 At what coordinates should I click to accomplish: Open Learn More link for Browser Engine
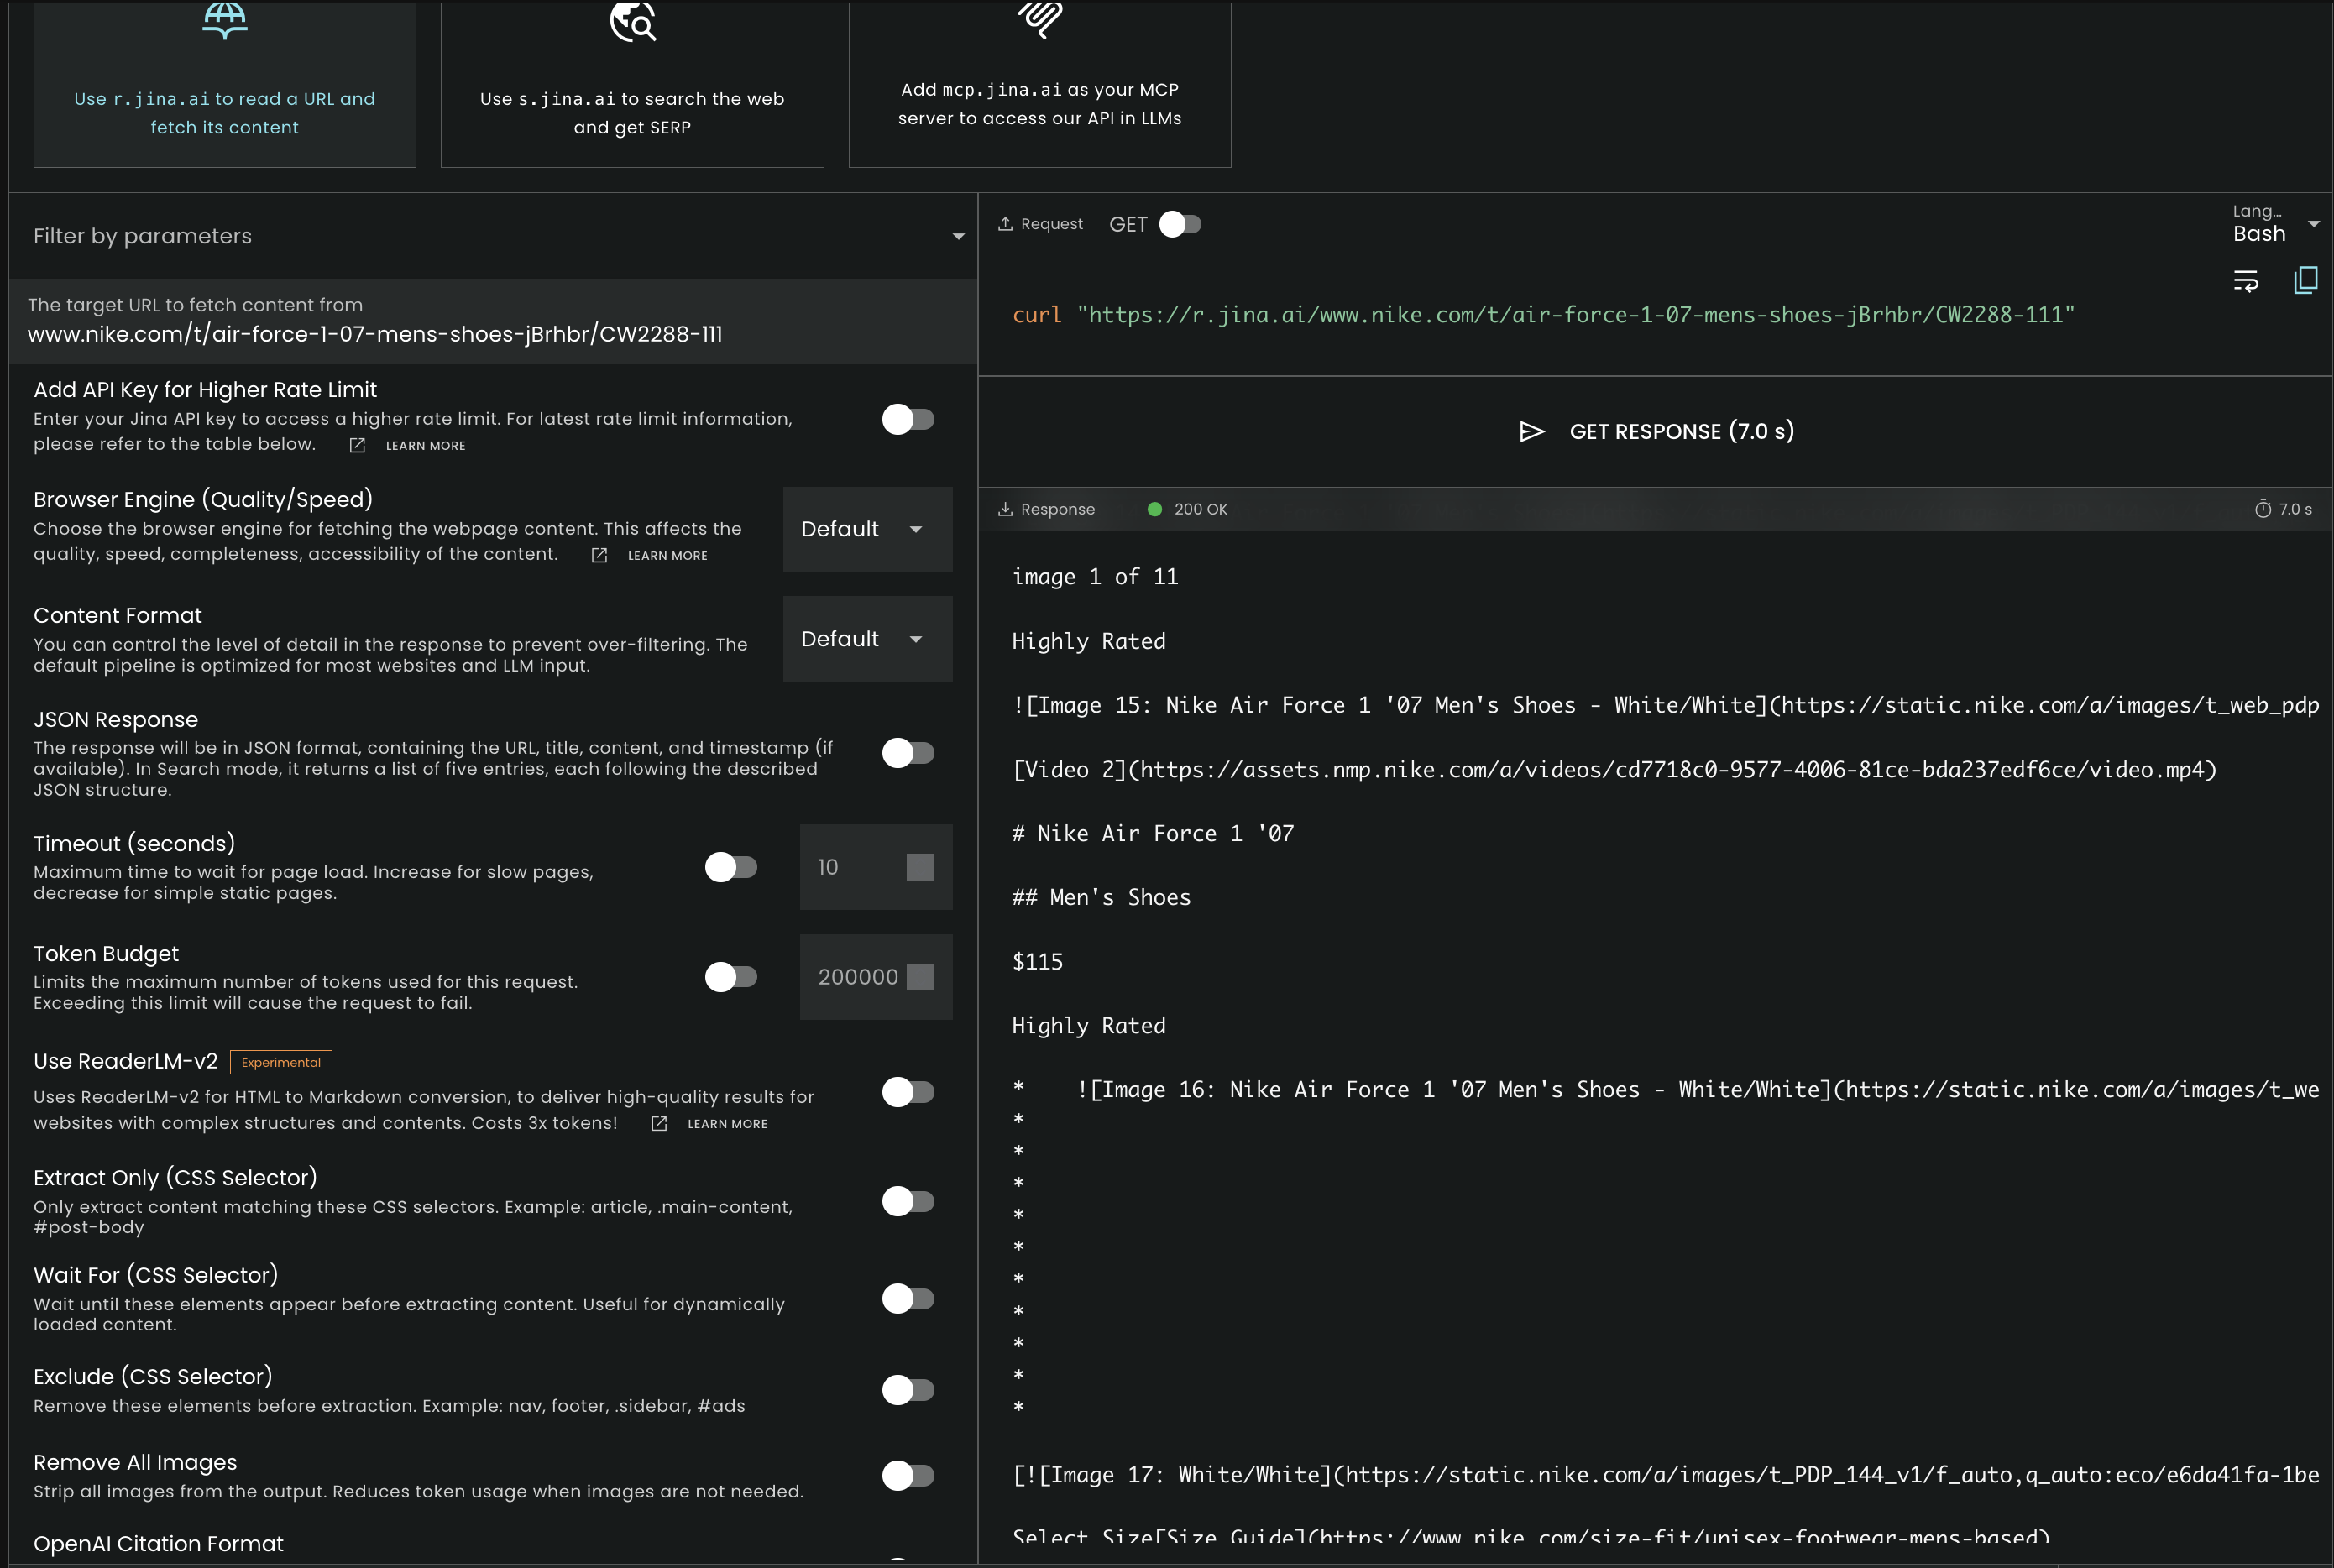pos(667,556)
